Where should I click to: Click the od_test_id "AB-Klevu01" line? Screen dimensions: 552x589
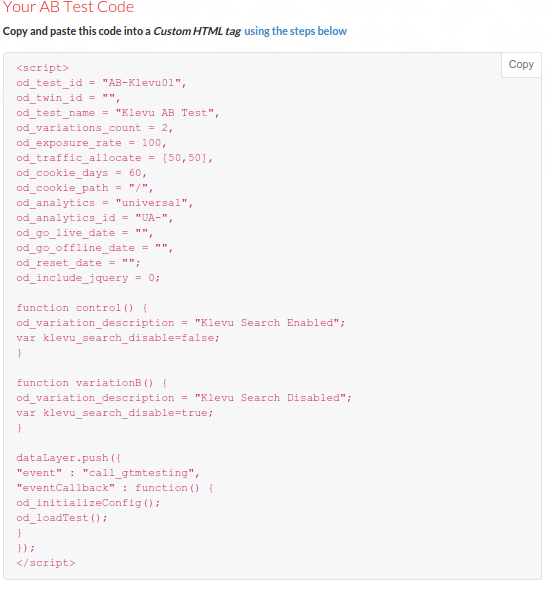(x=101, y=83)
